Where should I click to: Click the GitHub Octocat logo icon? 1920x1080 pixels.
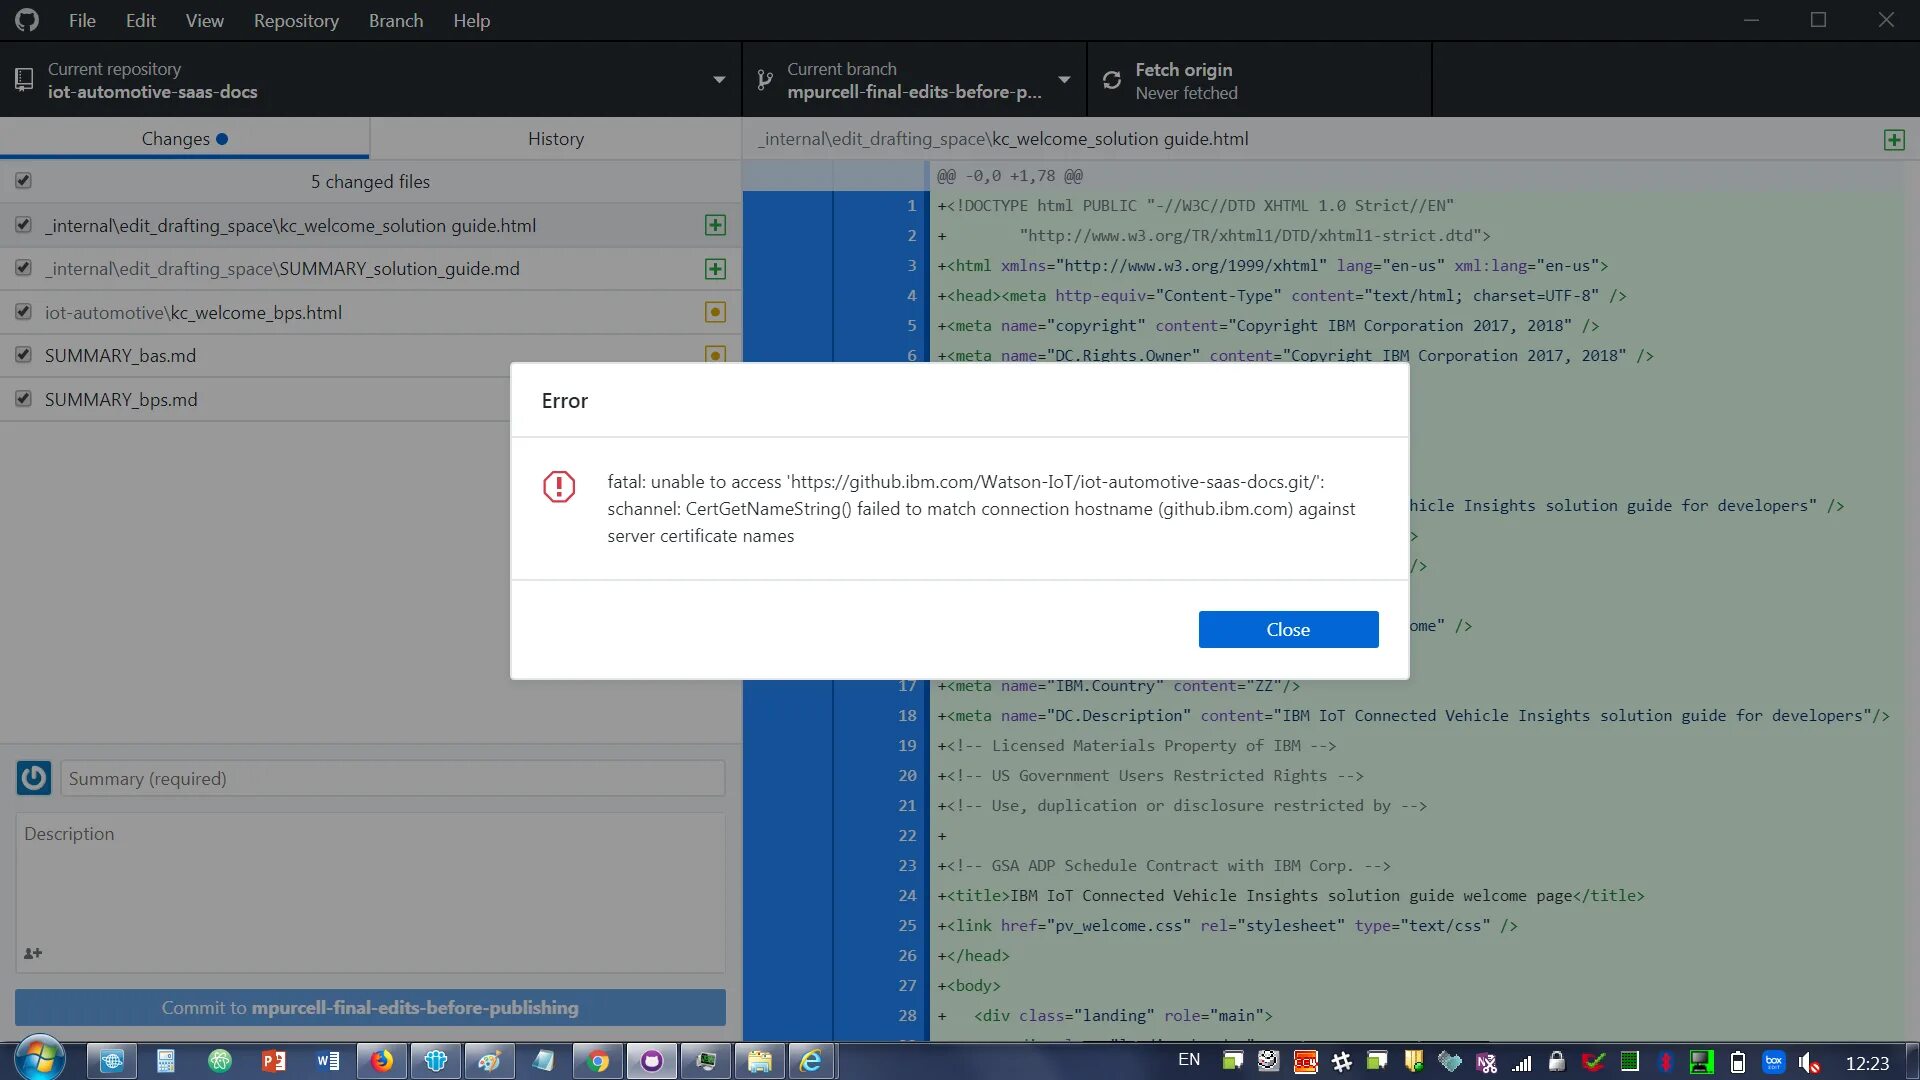pyautogui.click(x=27, y=20)
